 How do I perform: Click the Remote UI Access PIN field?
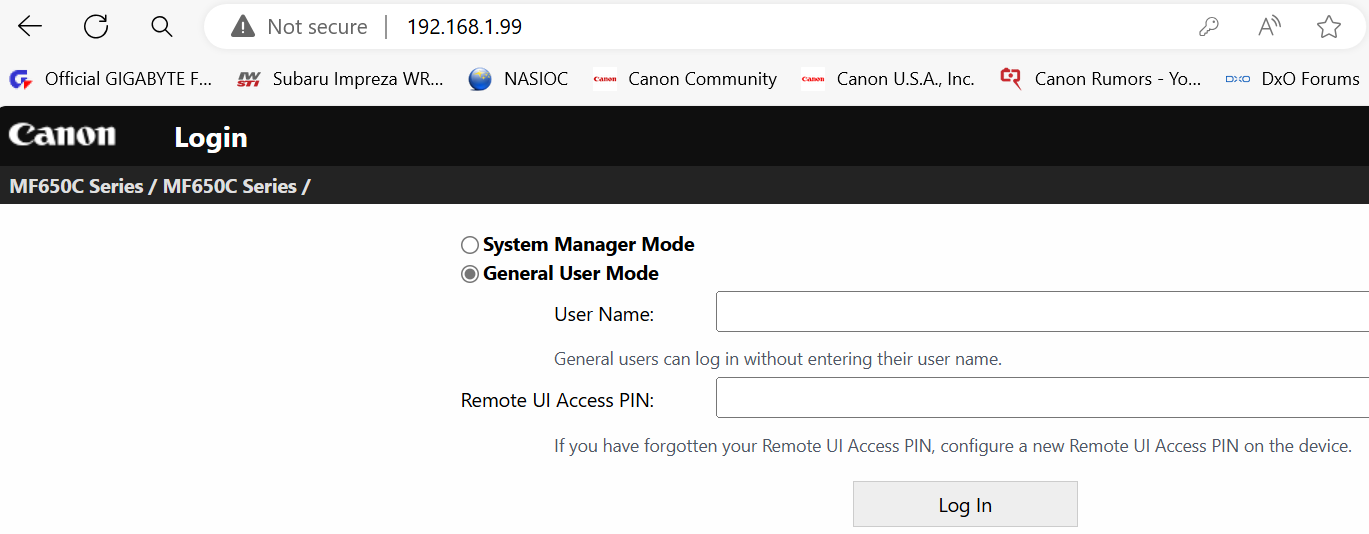1040,398
